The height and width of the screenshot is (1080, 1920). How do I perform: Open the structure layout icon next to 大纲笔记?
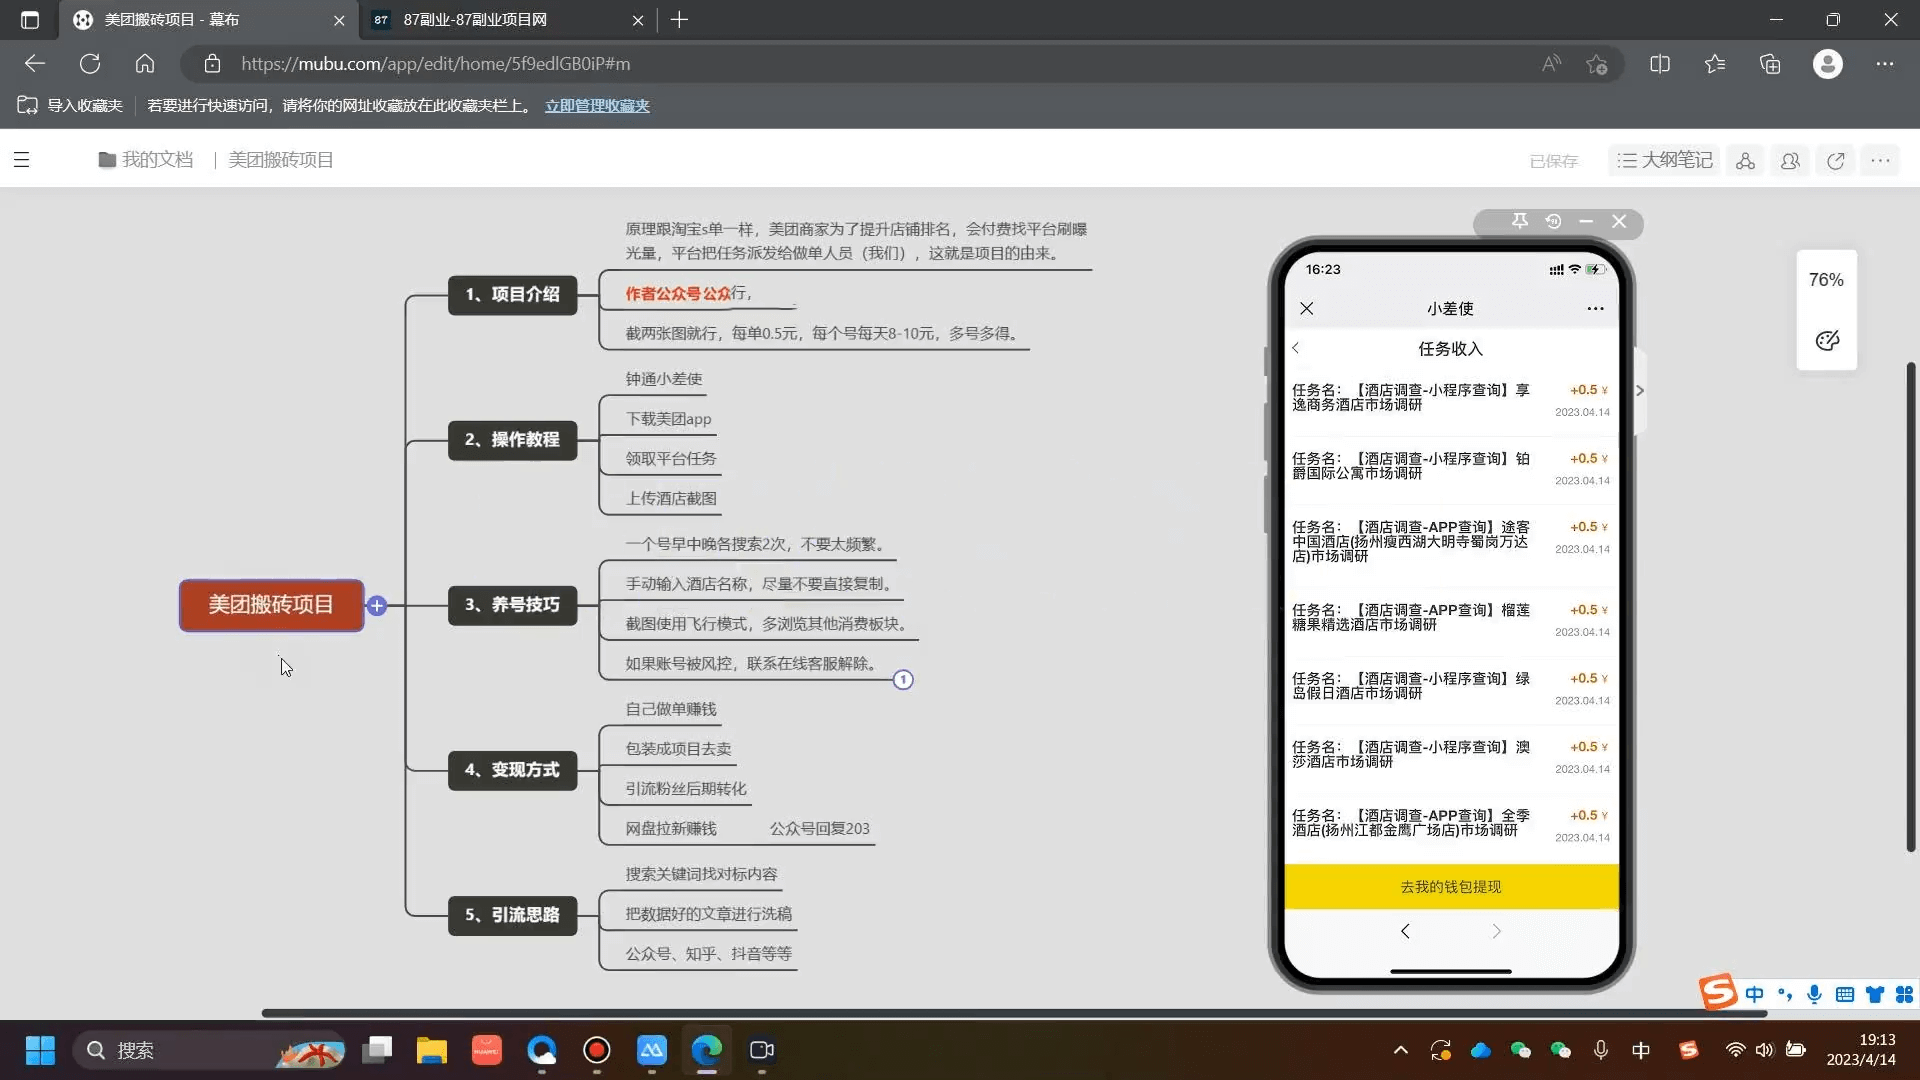coord(1745,161)
